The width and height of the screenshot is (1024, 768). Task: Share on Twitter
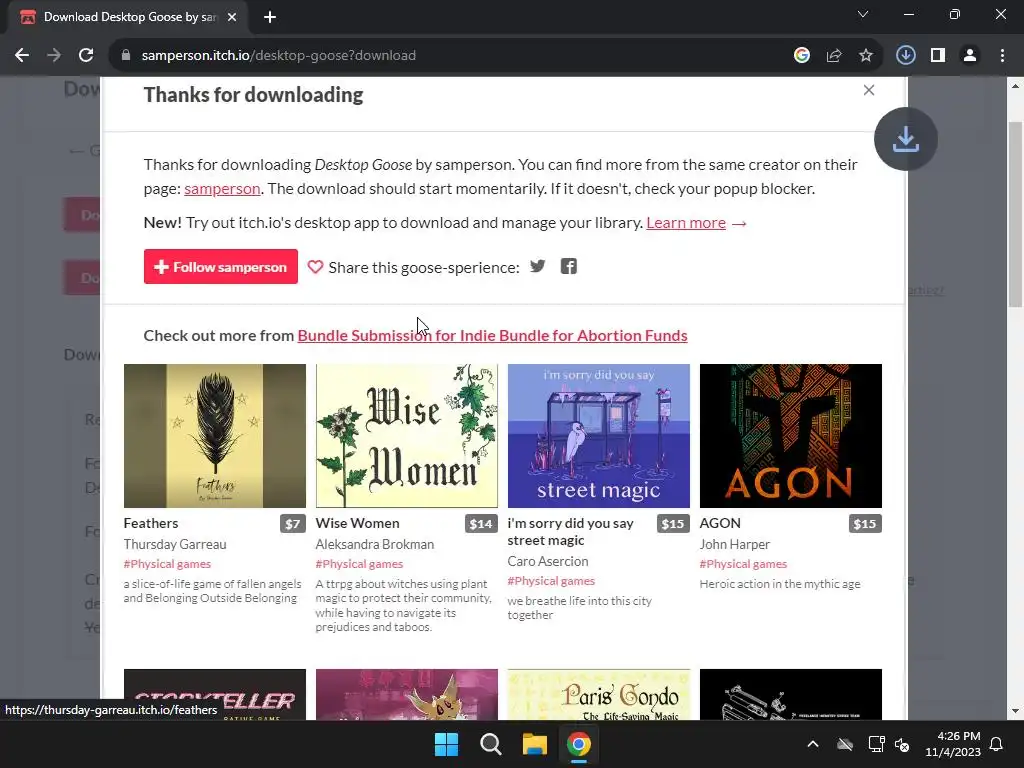[537, 266]
